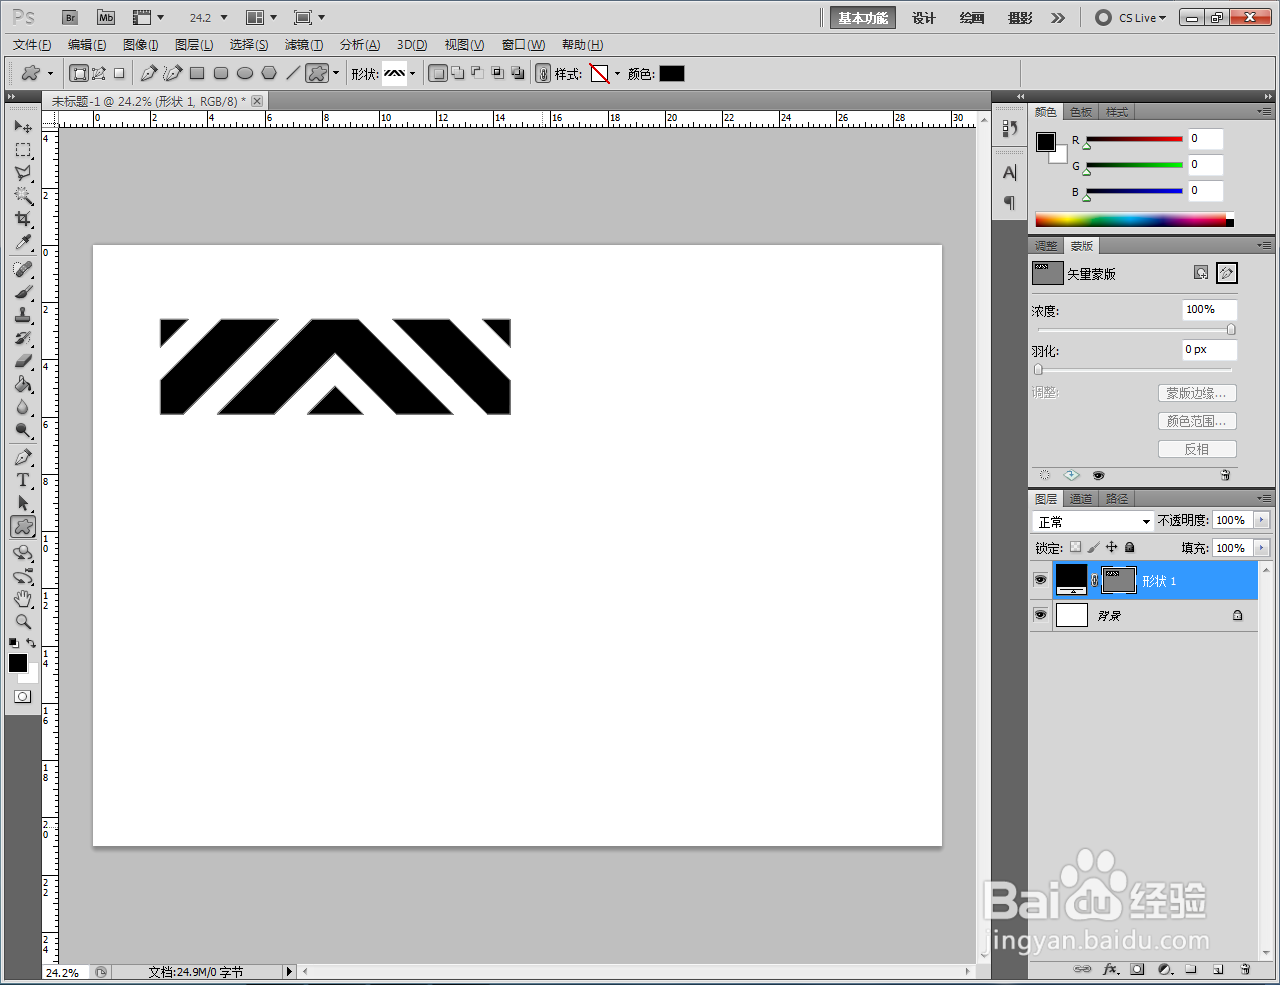The width and height of the screenshot is (1280, 985).
Task: Swap foreground and background colors
Action: point(32,643)
